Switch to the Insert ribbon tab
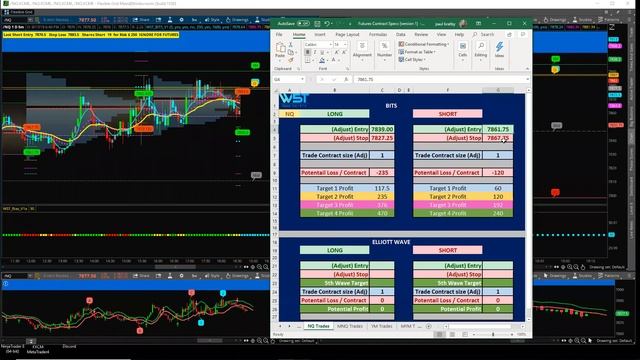Screen dimensions: 640x360 point(320,35)
